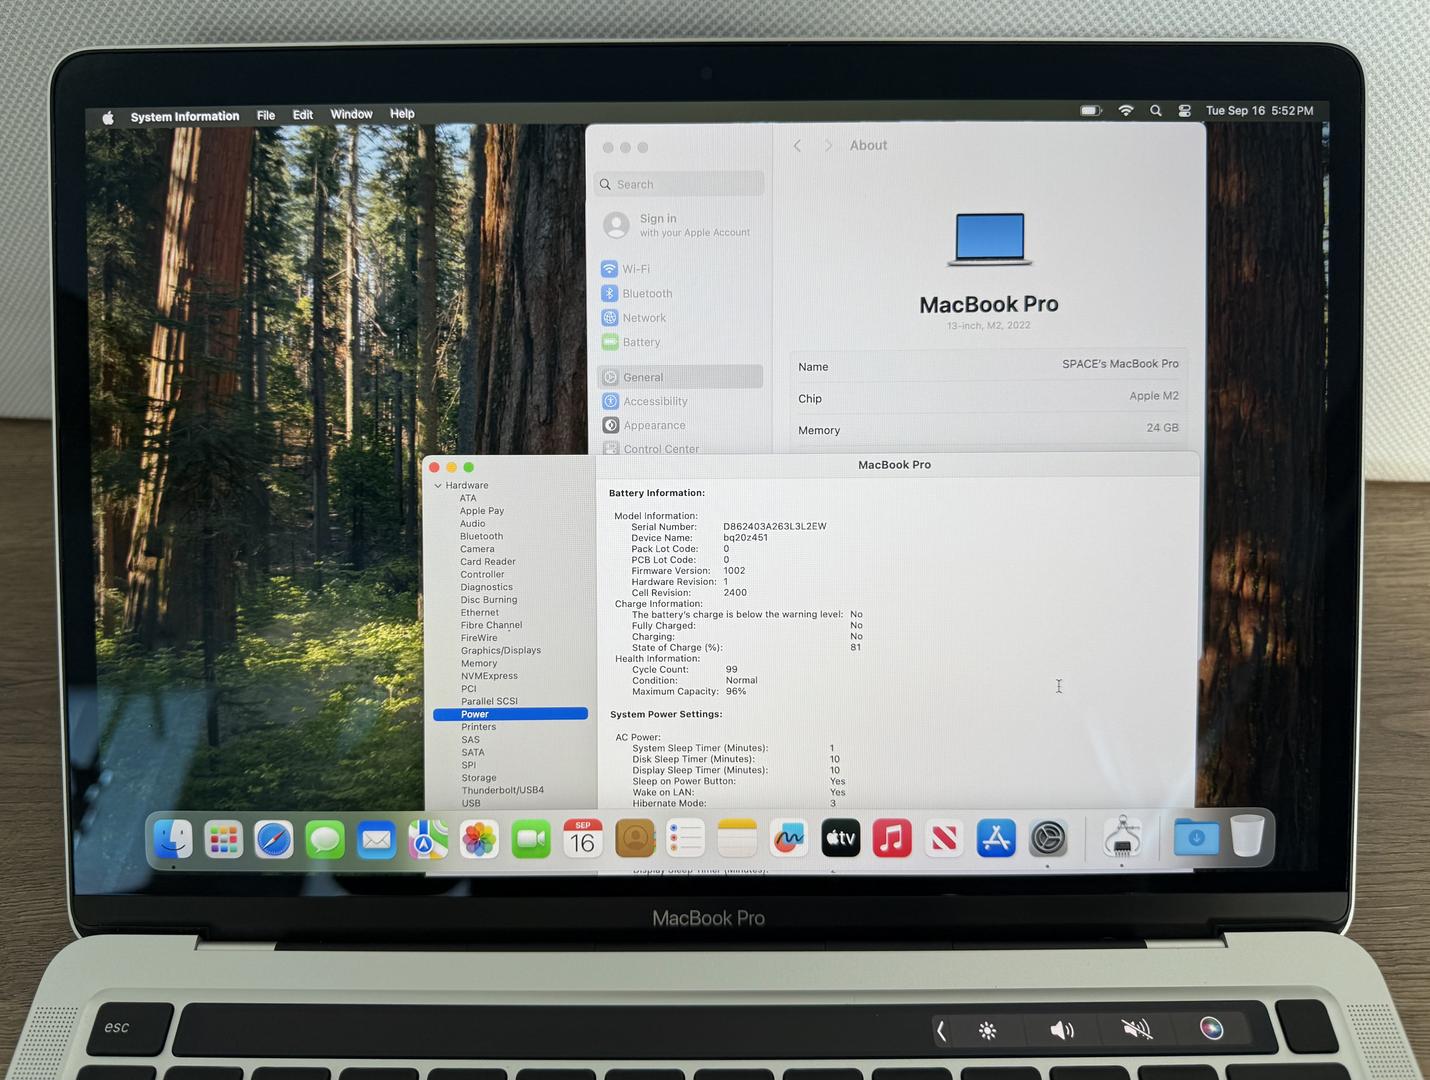Screen dimensions: 1430x1080
Task: Open the File menu
Action: tap(266, 116)
